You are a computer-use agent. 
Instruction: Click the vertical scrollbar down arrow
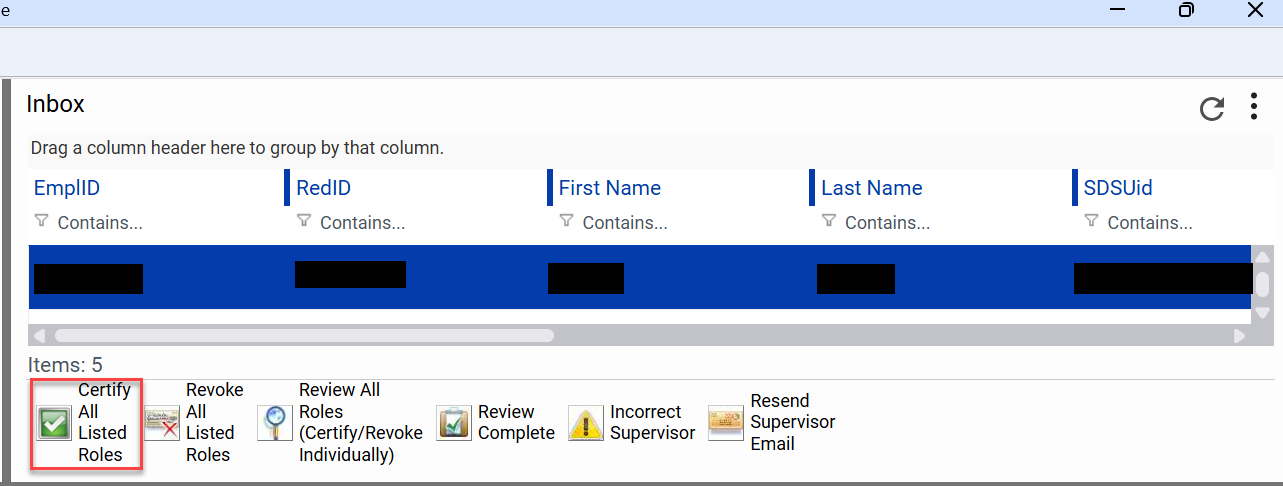1262,313
